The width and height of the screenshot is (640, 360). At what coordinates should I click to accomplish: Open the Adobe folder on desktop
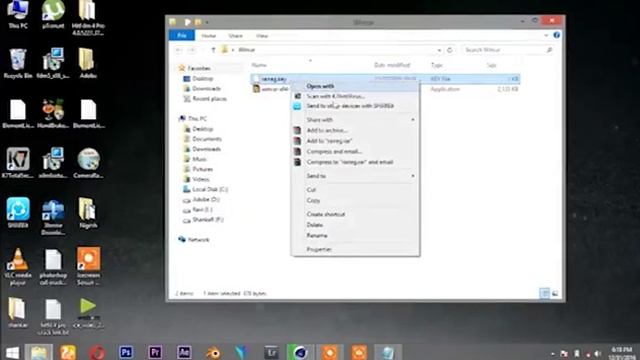pos(88,63)
